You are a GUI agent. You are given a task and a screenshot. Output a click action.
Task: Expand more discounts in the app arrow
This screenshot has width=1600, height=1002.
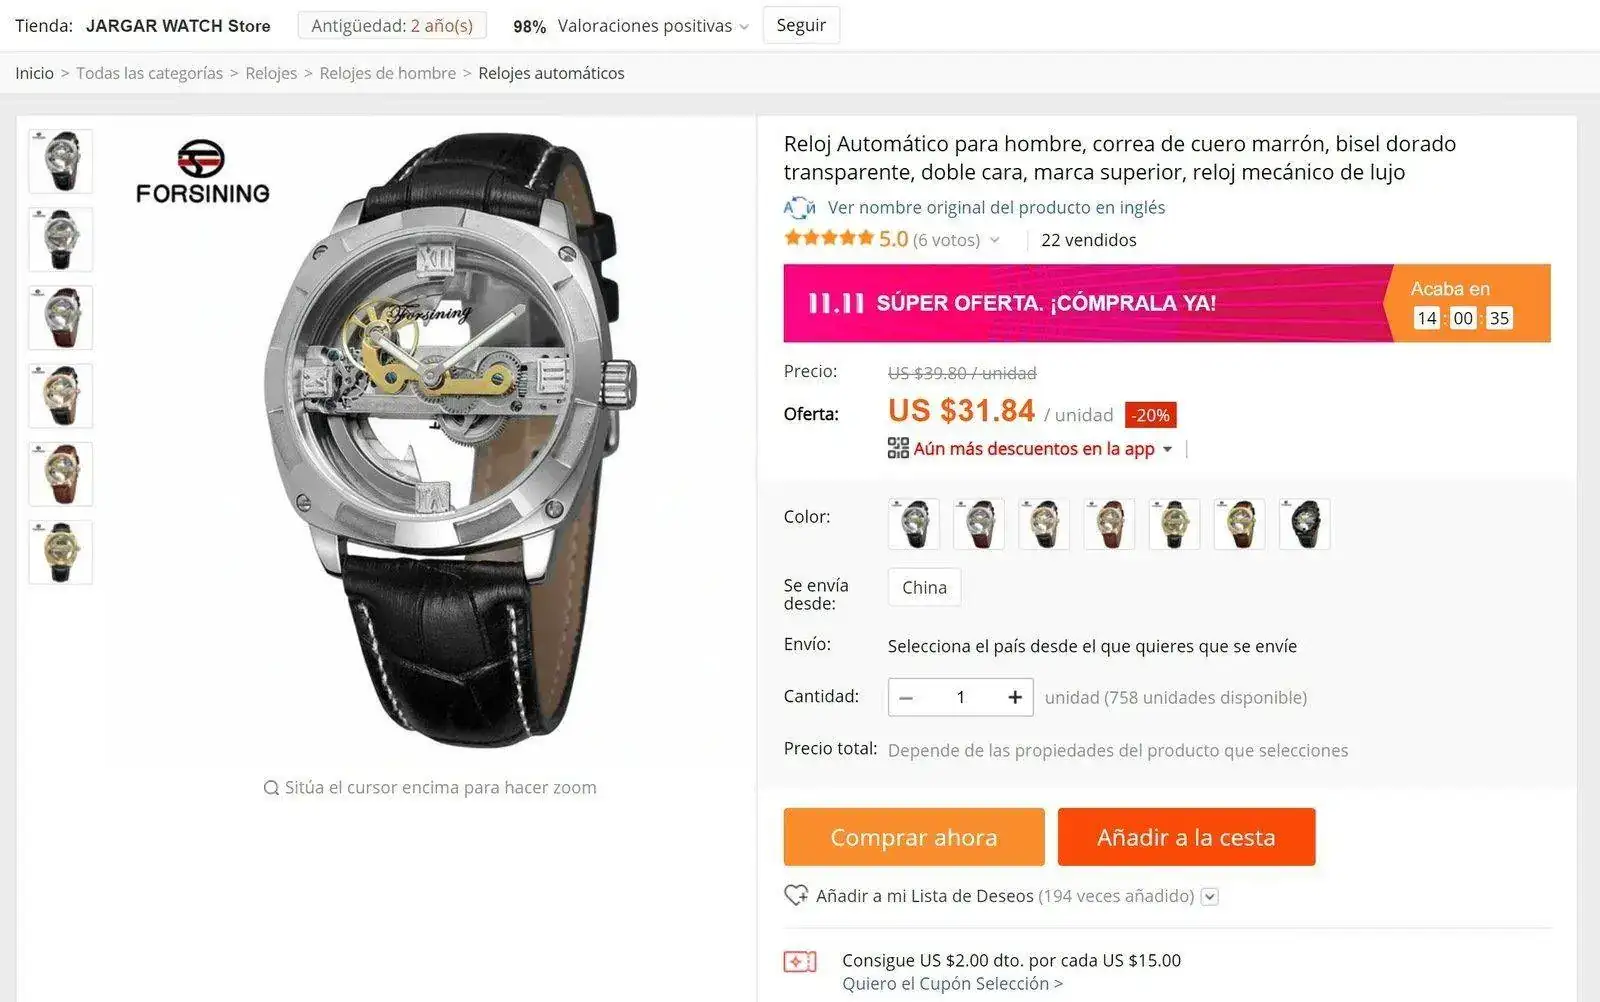(x=1167, y=449)
